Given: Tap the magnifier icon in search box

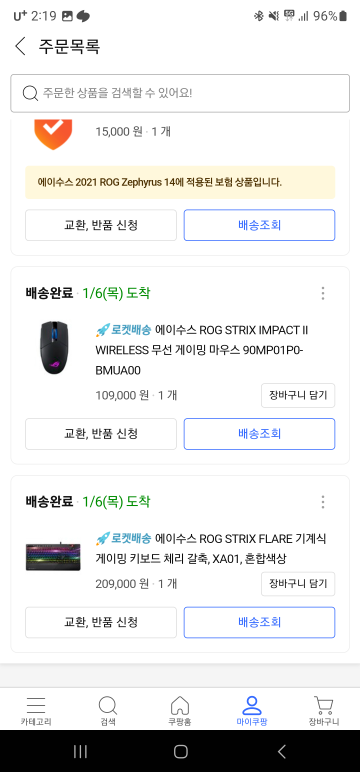Looking at the screenshot, I should 31,93.
